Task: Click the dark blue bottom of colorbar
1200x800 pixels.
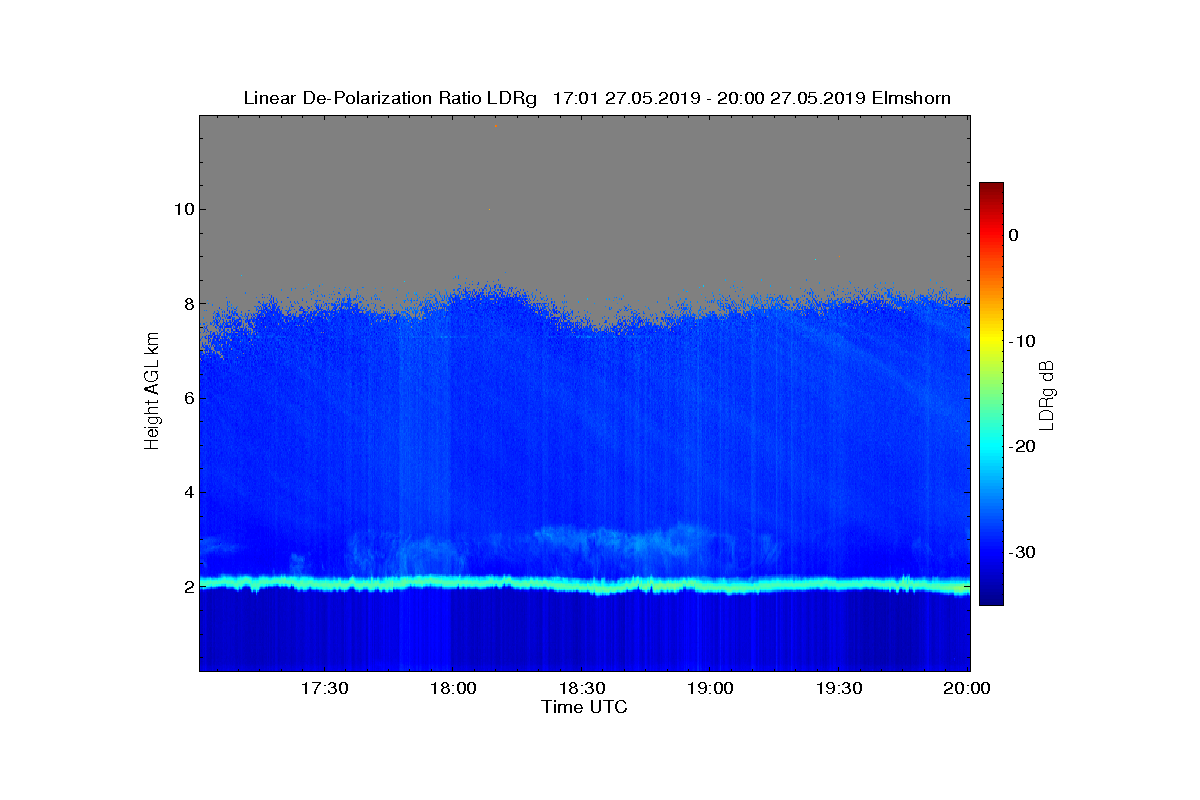Action: (991, 598)
